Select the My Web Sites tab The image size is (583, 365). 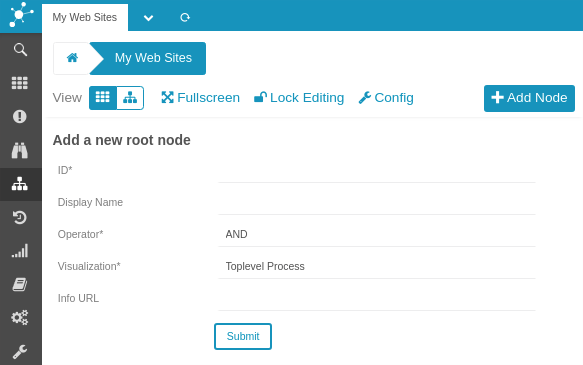click(85, 17)
